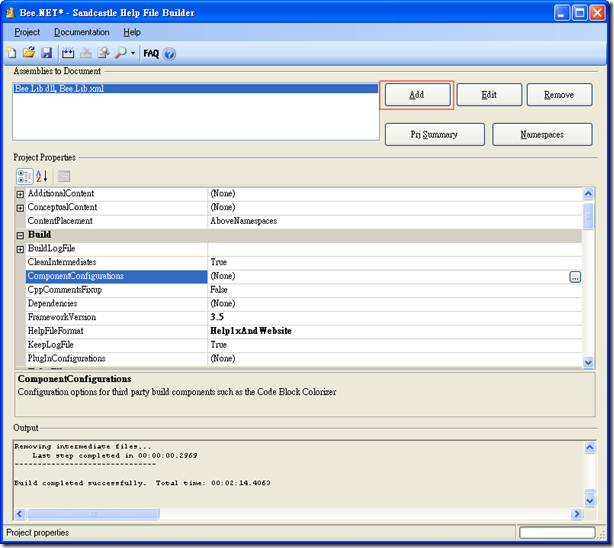614x548 pixels.
Task: Click the True value of KeepLogFile
Action: click(x=395, y=345)
